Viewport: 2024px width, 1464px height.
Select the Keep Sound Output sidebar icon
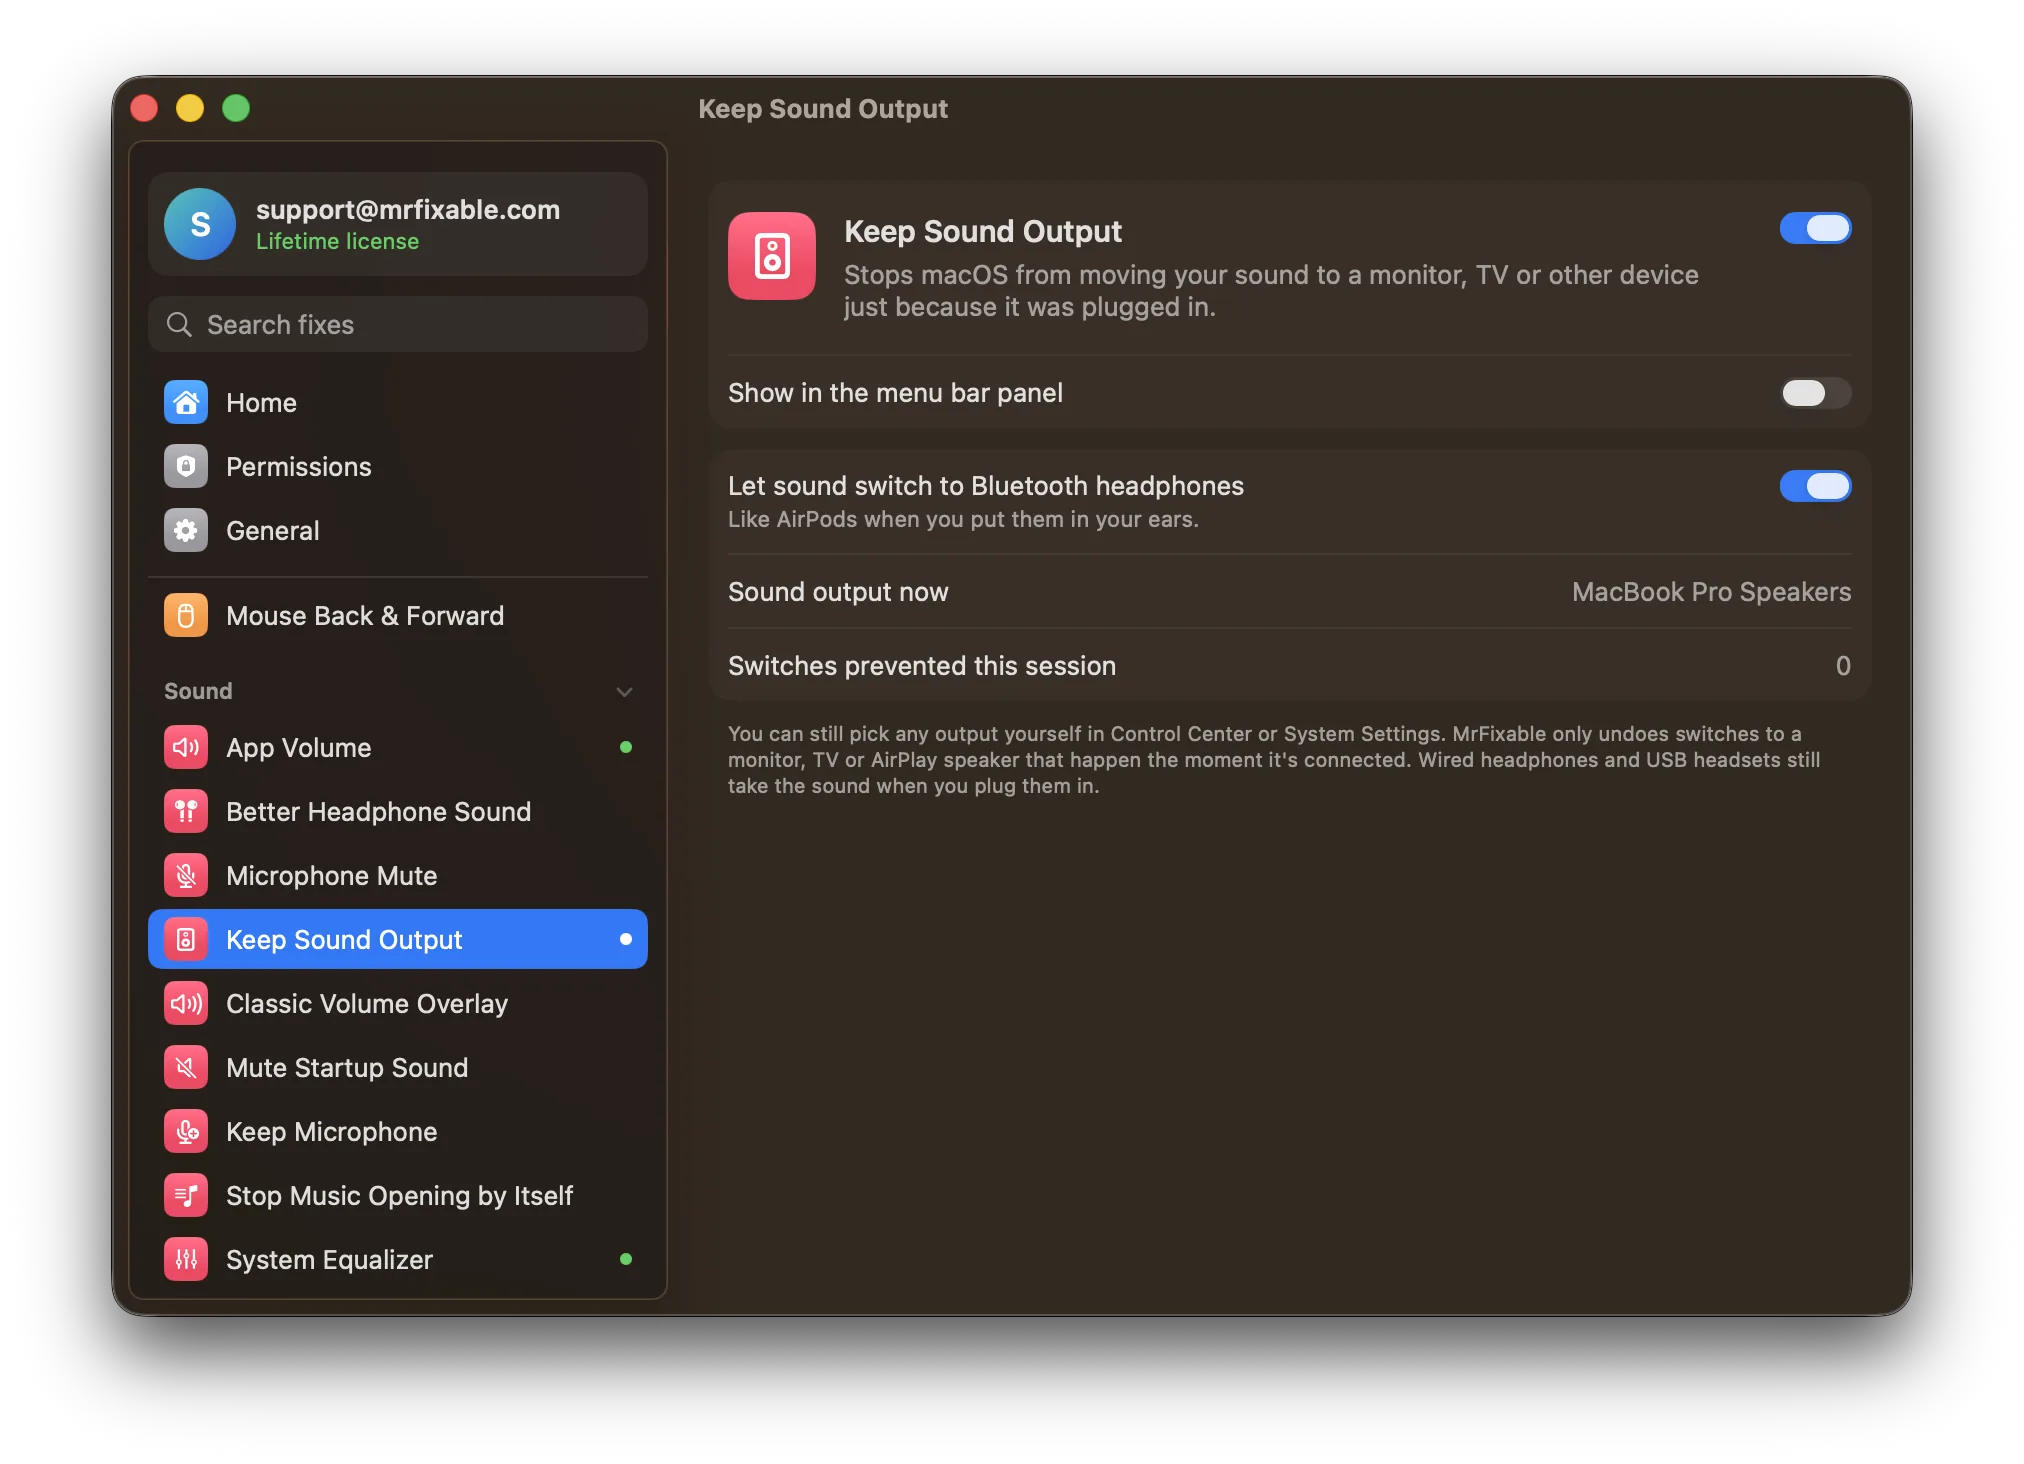point(186,939)
